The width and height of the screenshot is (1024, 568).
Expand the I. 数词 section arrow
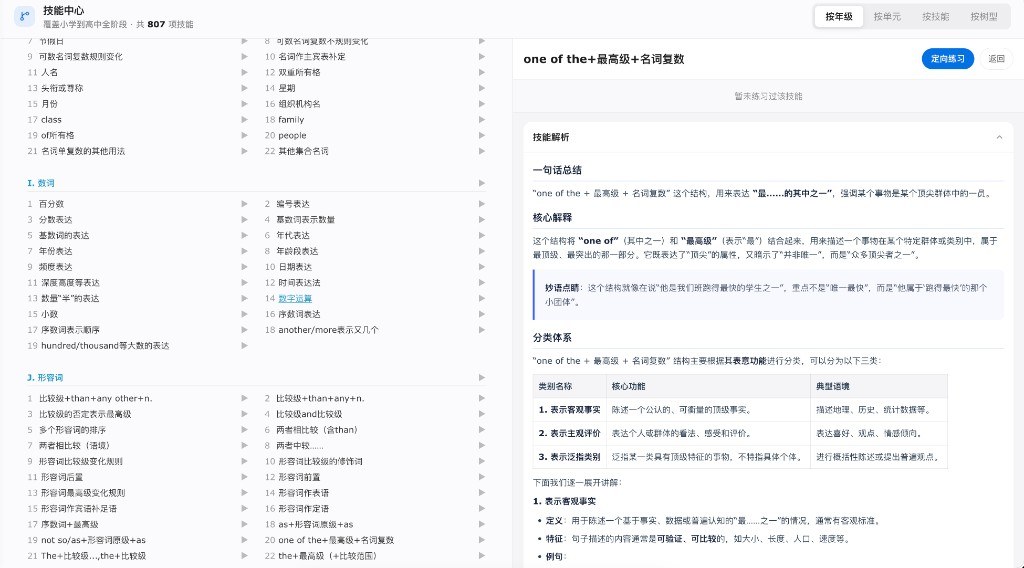pos(482,183)
